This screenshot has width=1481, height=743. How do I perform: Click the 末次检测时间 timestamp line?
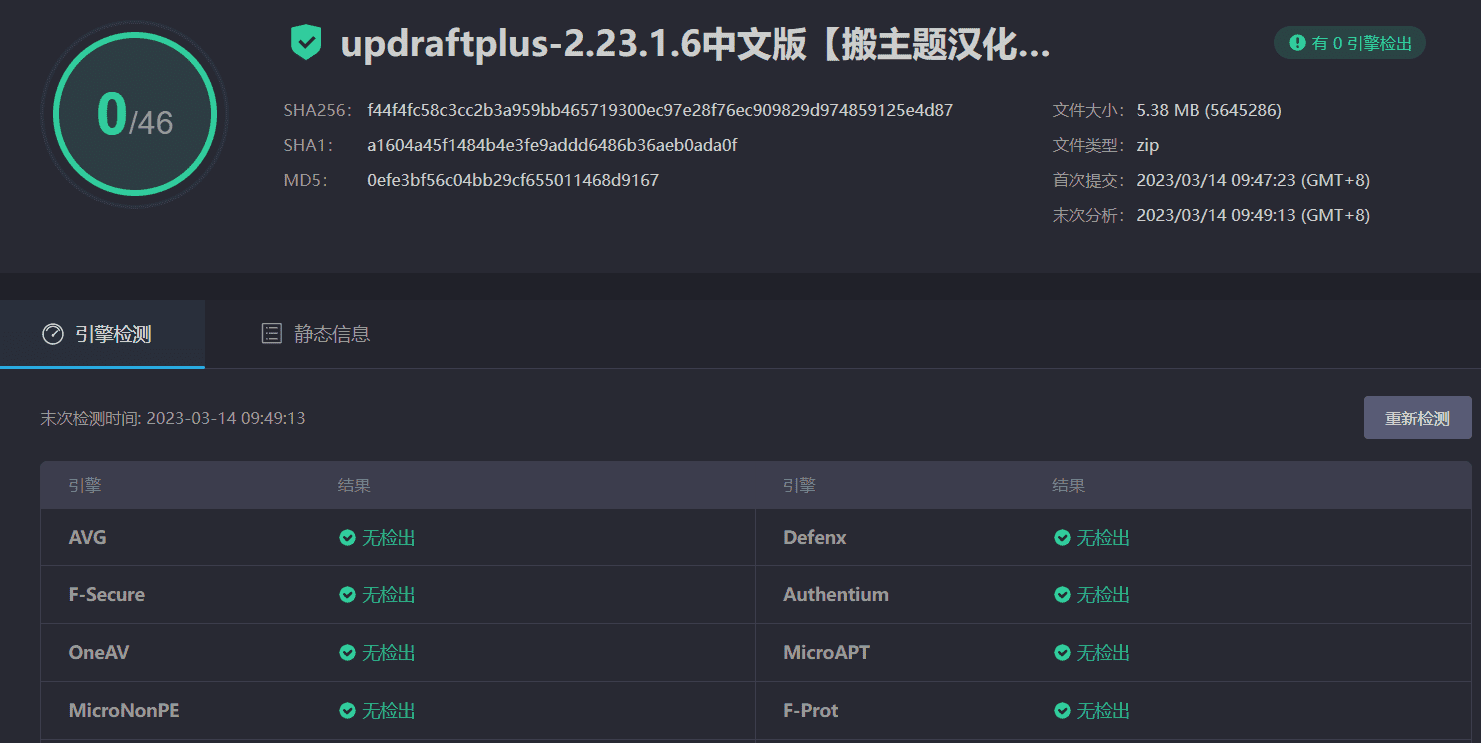(173, 418)
